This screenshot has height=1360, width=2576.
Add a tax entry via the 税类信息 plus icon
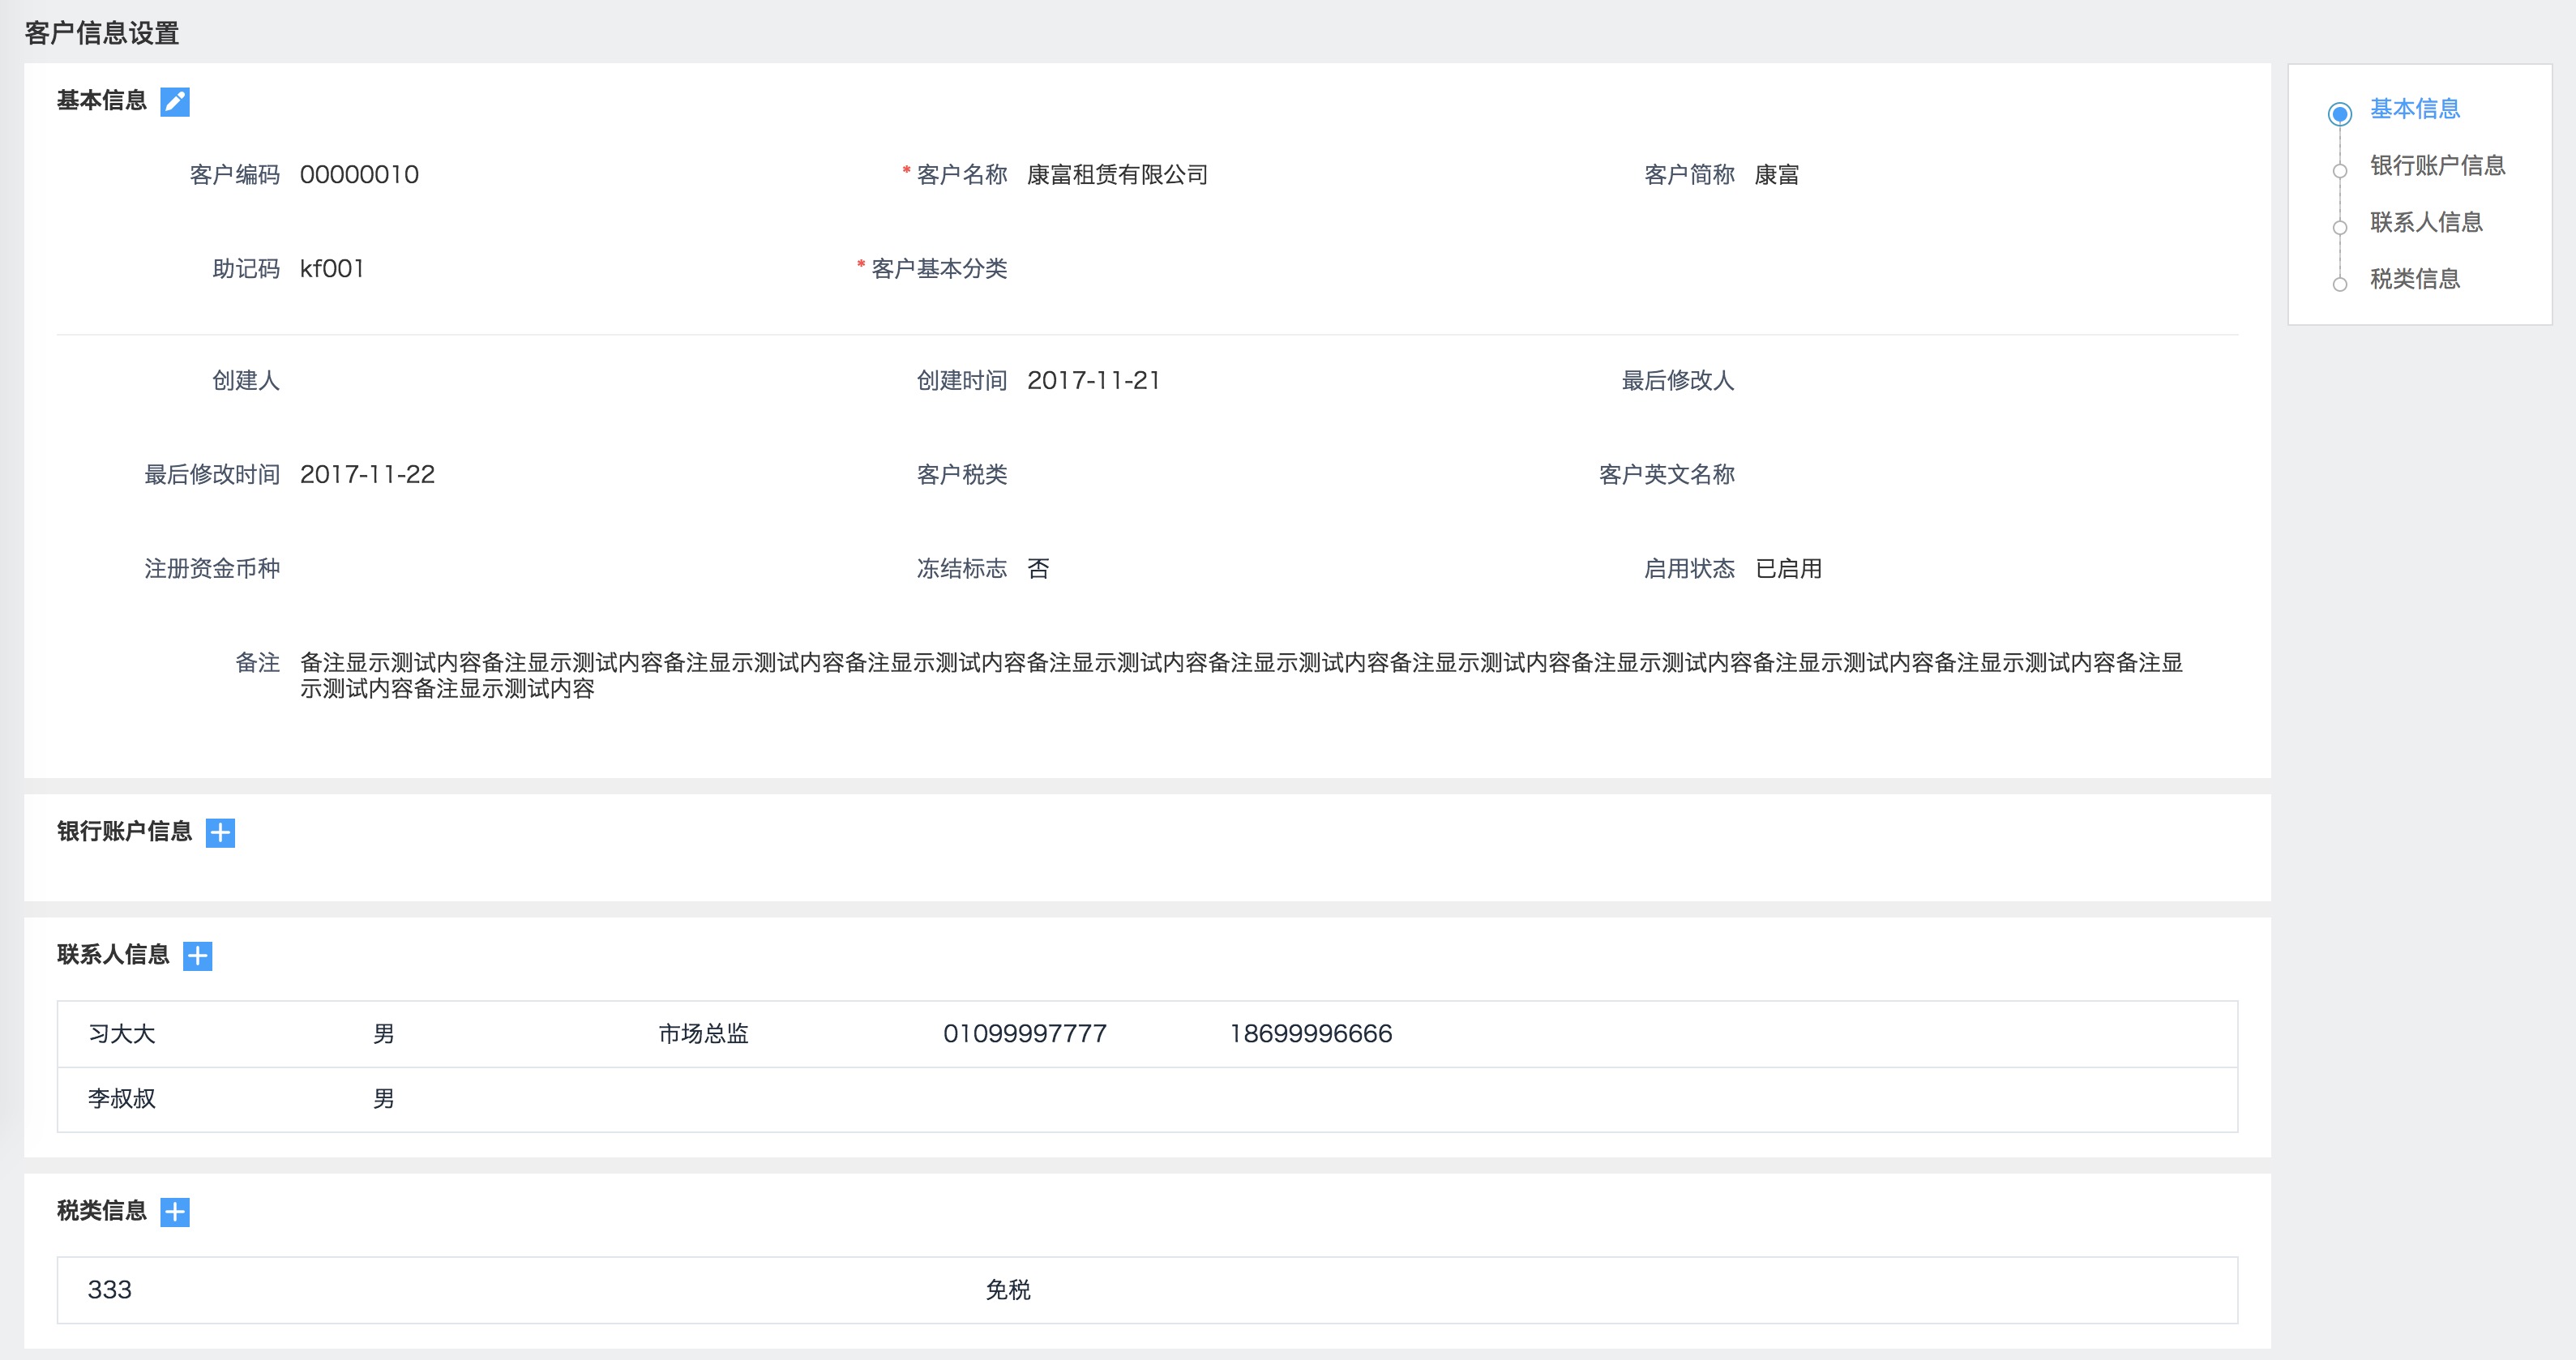(175, 1212)
